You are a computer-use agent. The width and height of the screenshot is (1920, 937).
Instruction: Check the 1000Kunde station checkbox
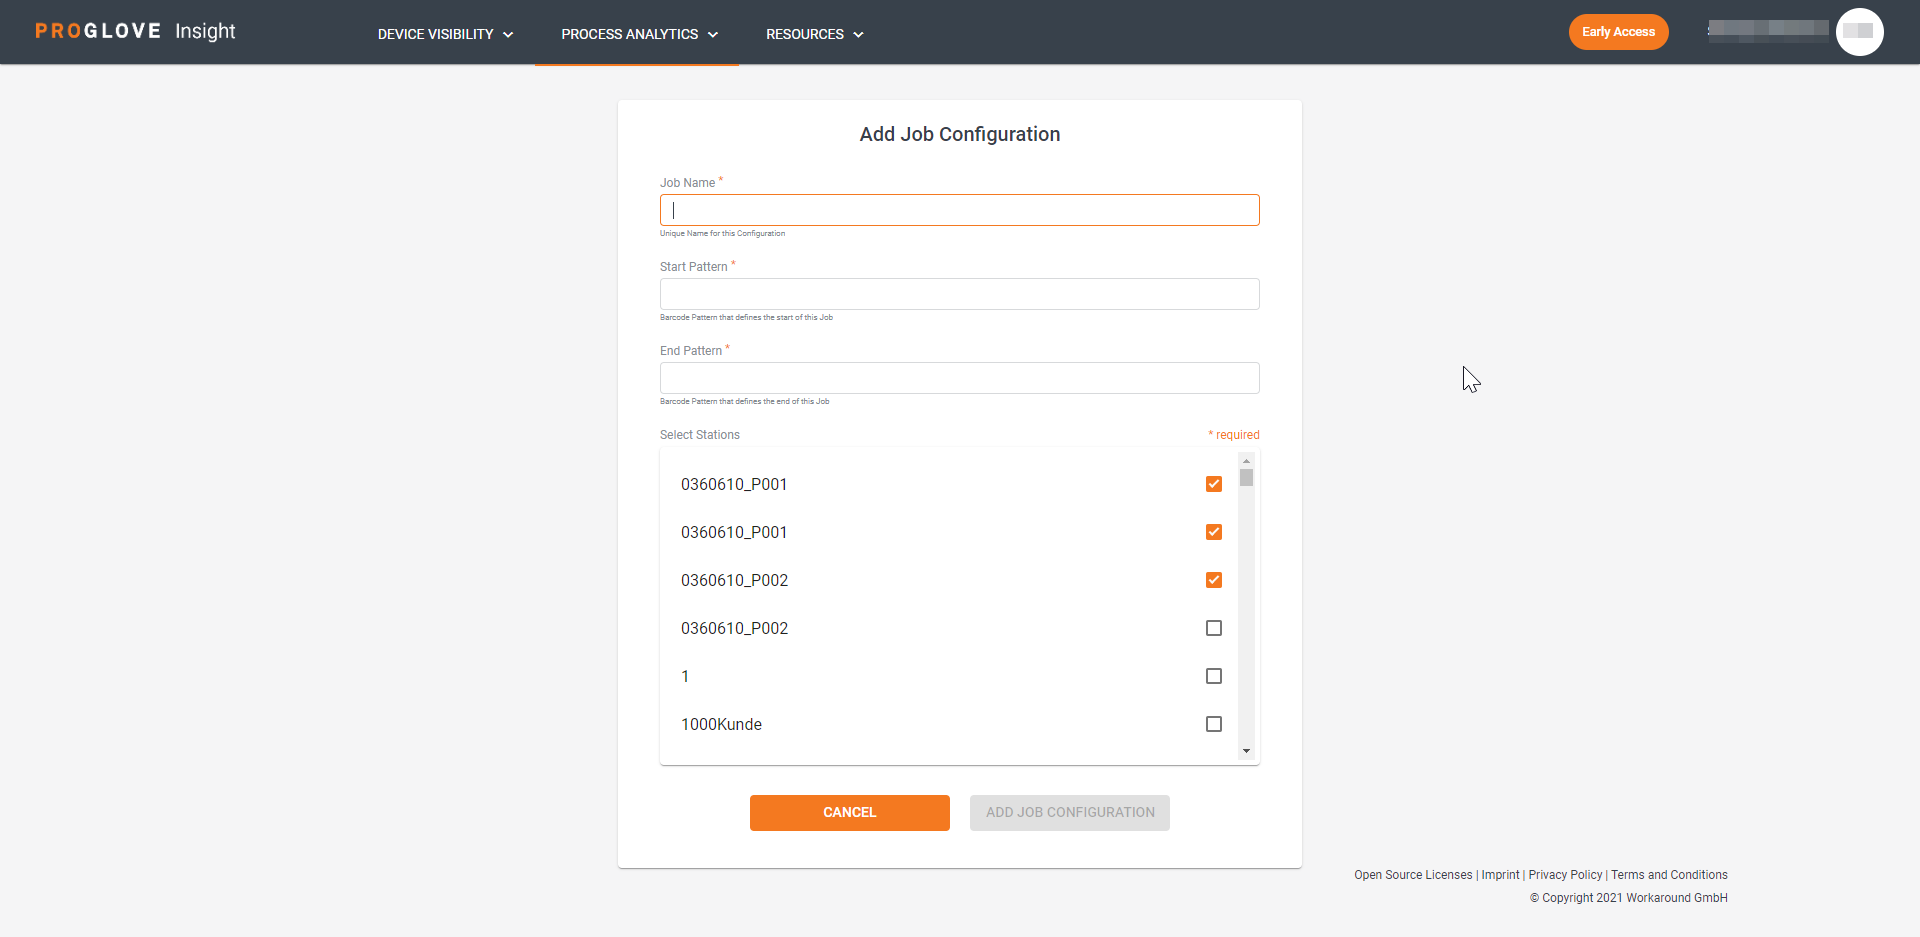click(x=1214, y=724)
